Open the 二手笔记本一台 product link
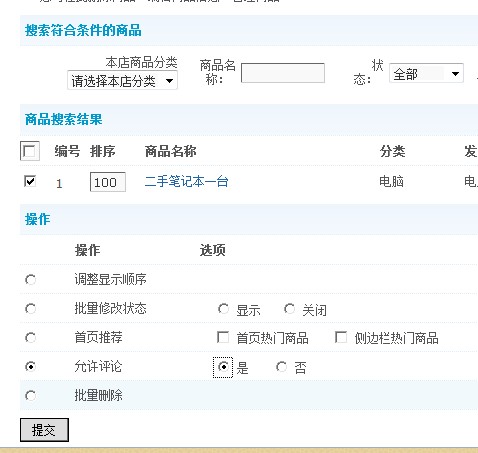Screen dimensions: 478x453 click(186, 182)
